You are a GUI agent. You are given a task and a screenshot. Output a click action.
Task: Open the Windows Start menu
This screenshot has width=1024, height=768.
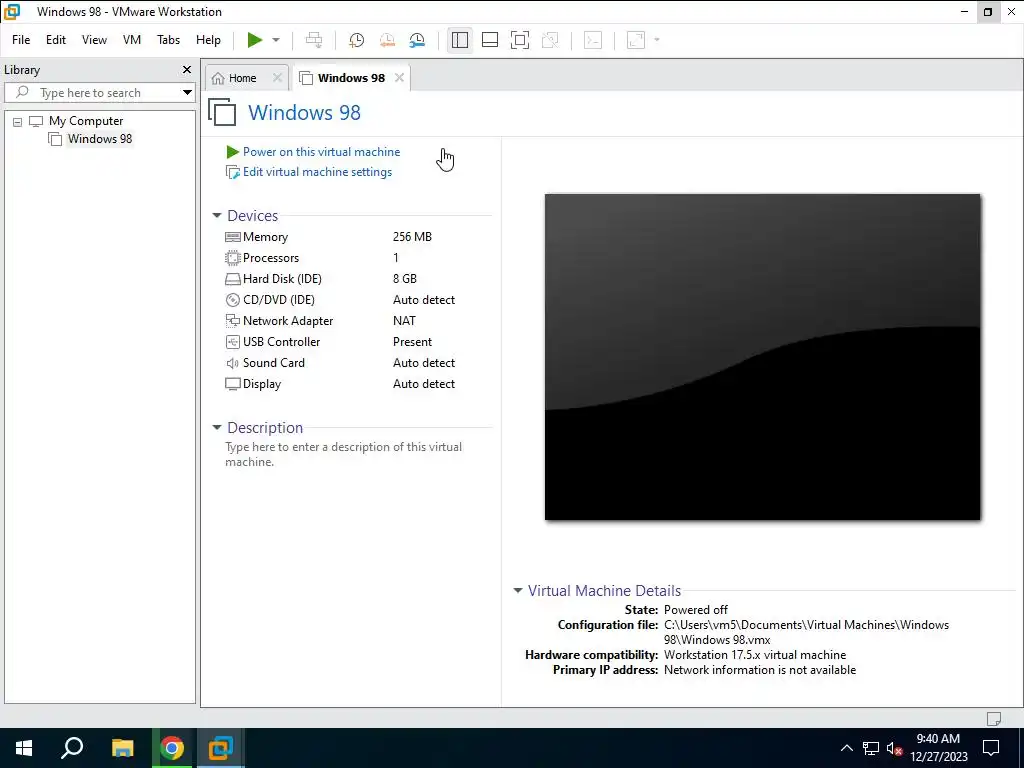click(x=24, y=748)
